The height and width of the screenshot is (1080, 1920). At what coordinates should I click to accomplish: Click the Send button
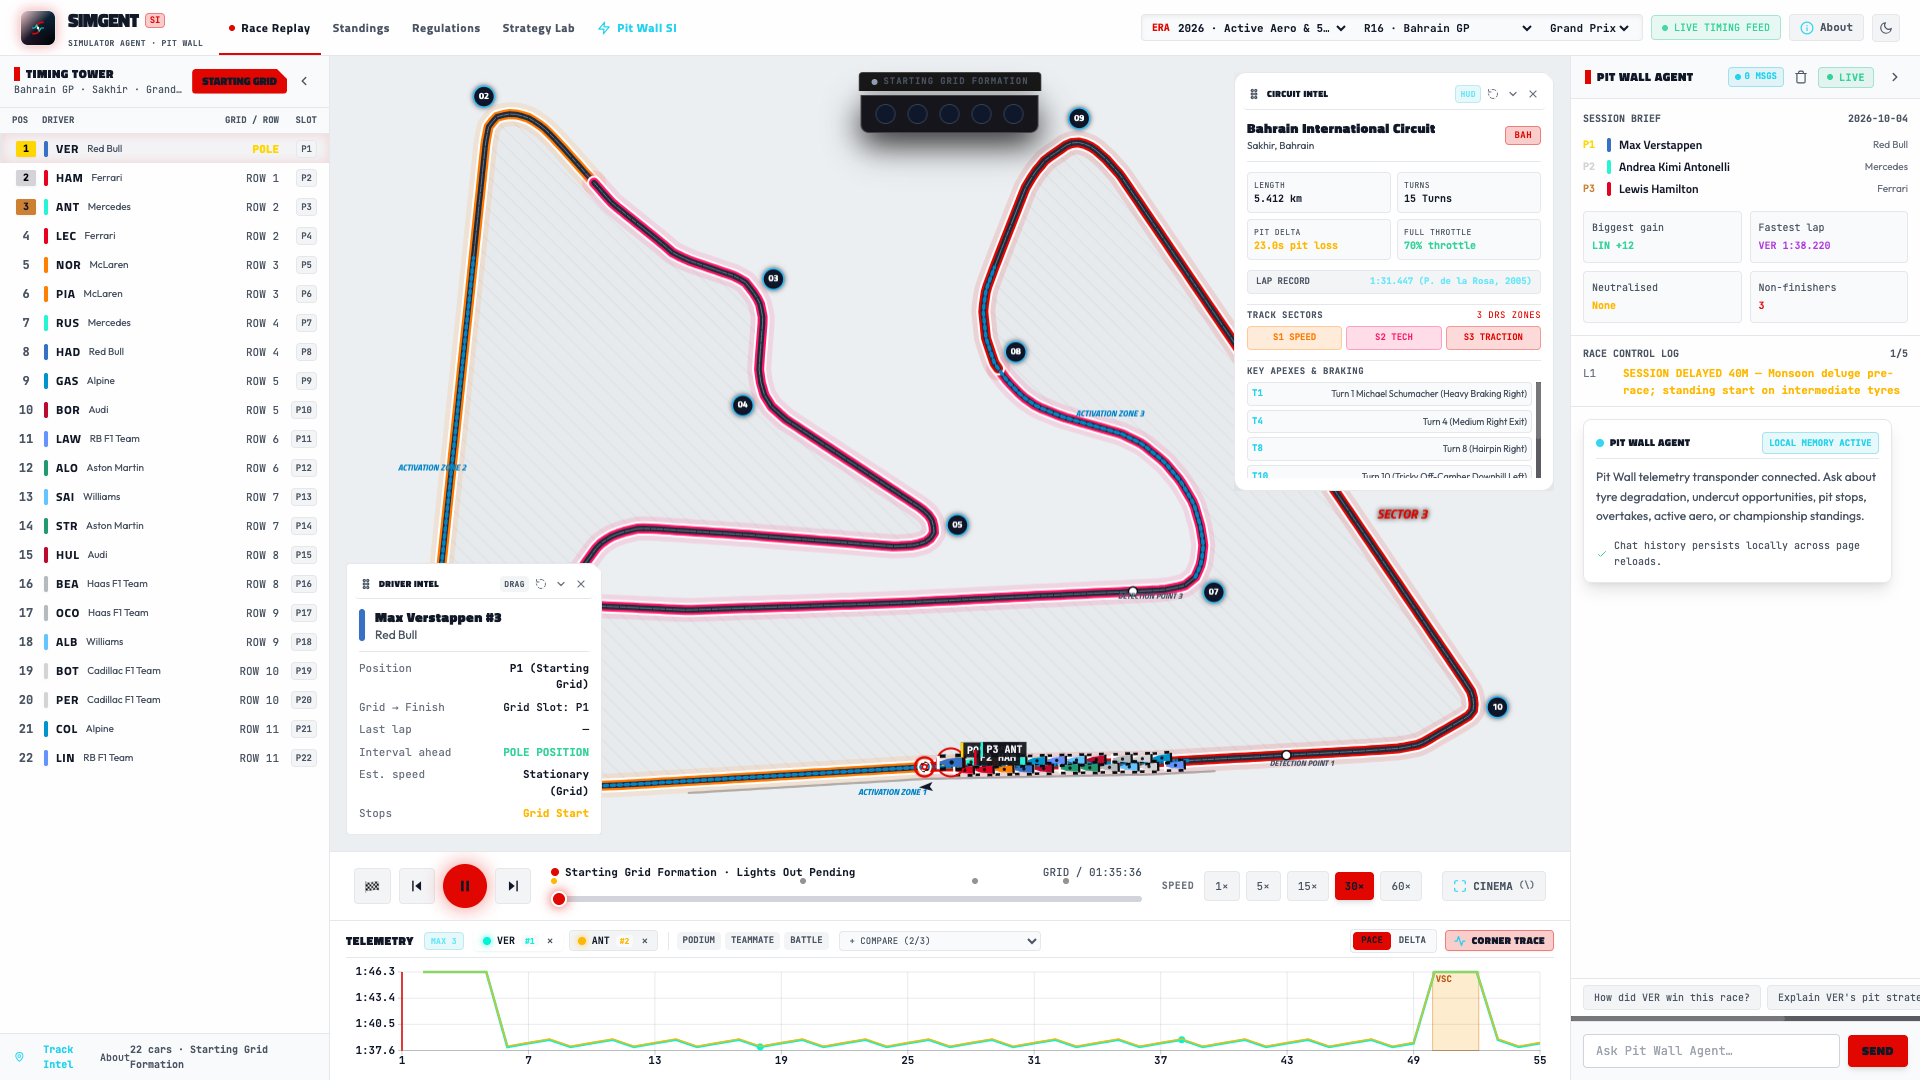[x=1877, y=1051]
